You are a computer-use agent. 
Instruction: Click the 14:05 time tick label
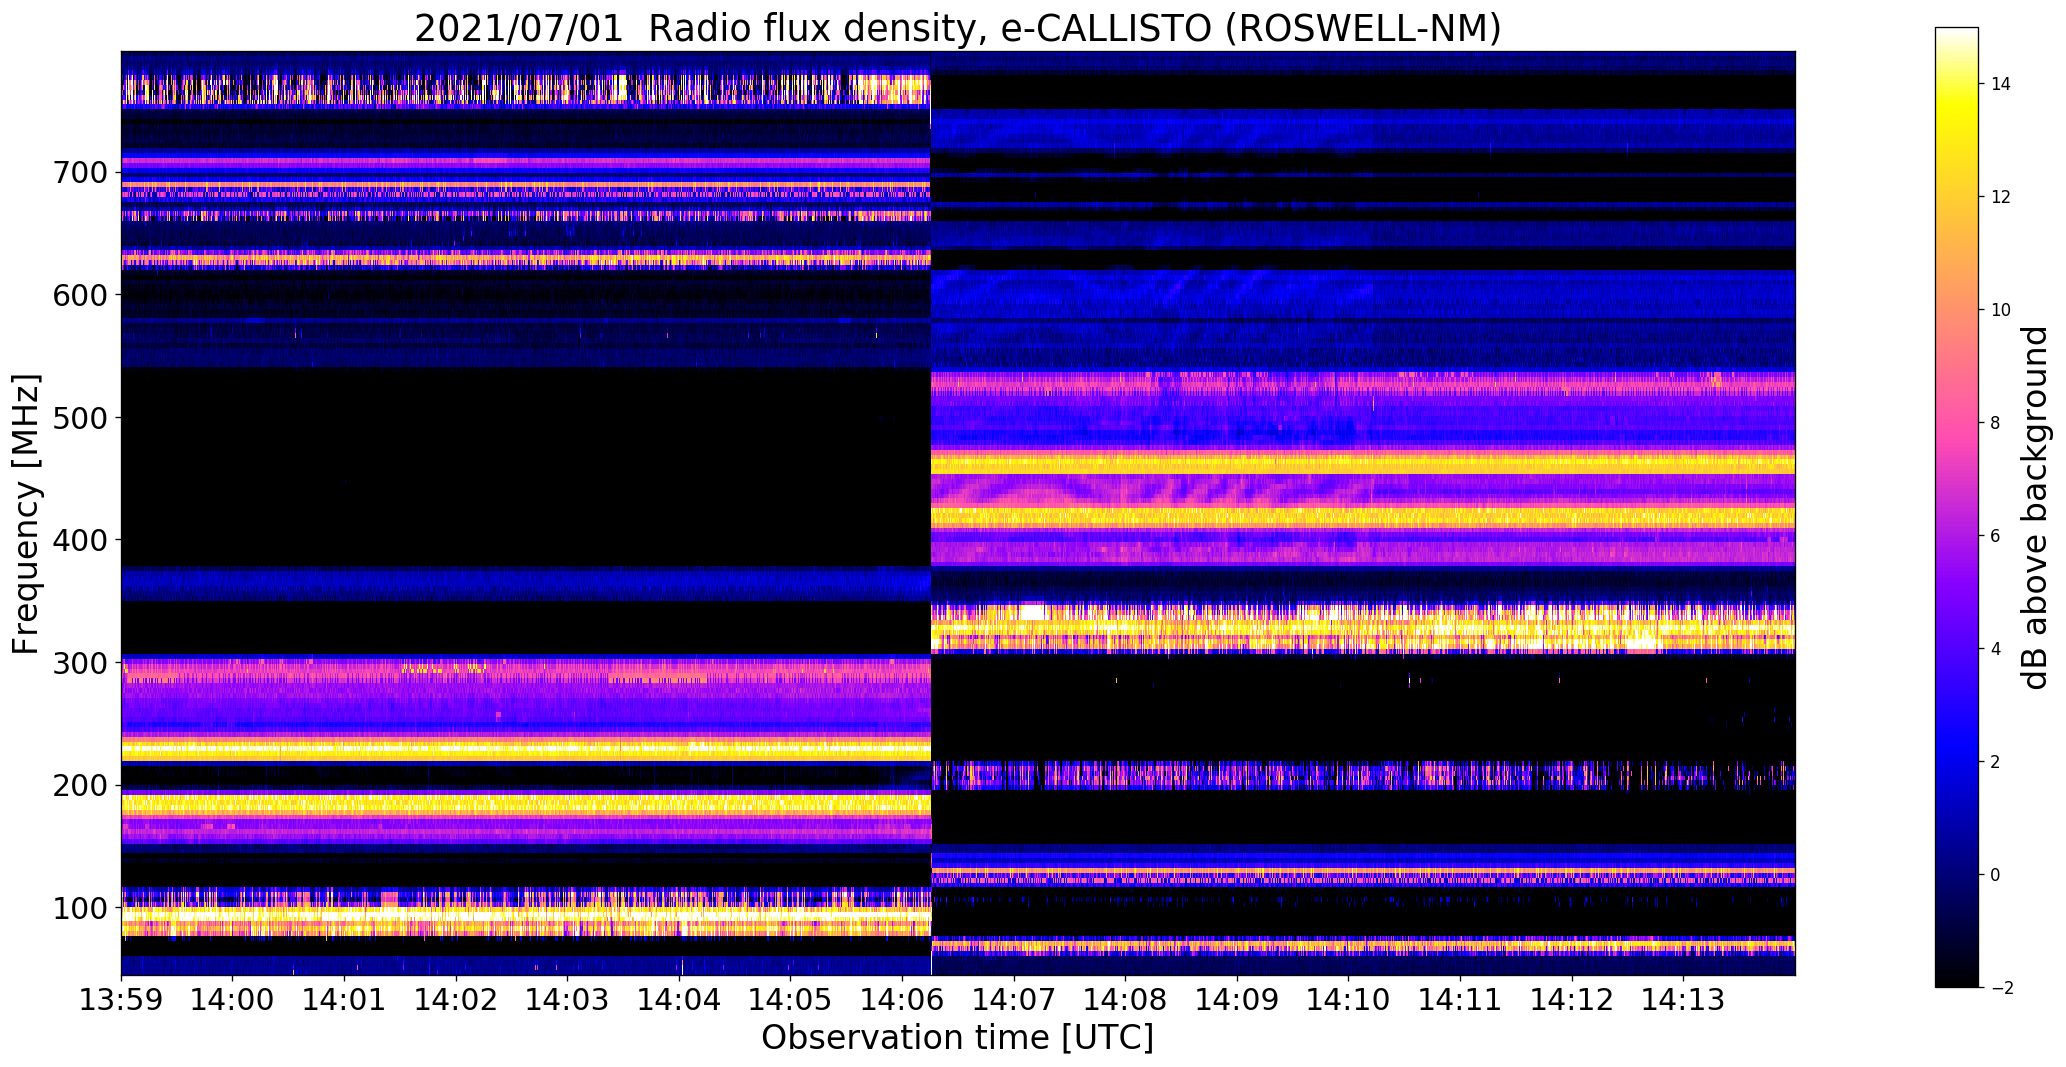[791, 999]
